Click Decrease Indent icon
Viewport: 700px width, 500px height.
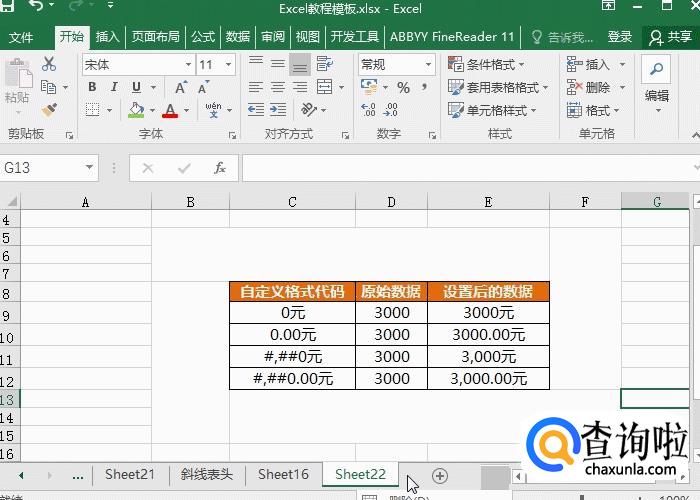tap(256, 110)
